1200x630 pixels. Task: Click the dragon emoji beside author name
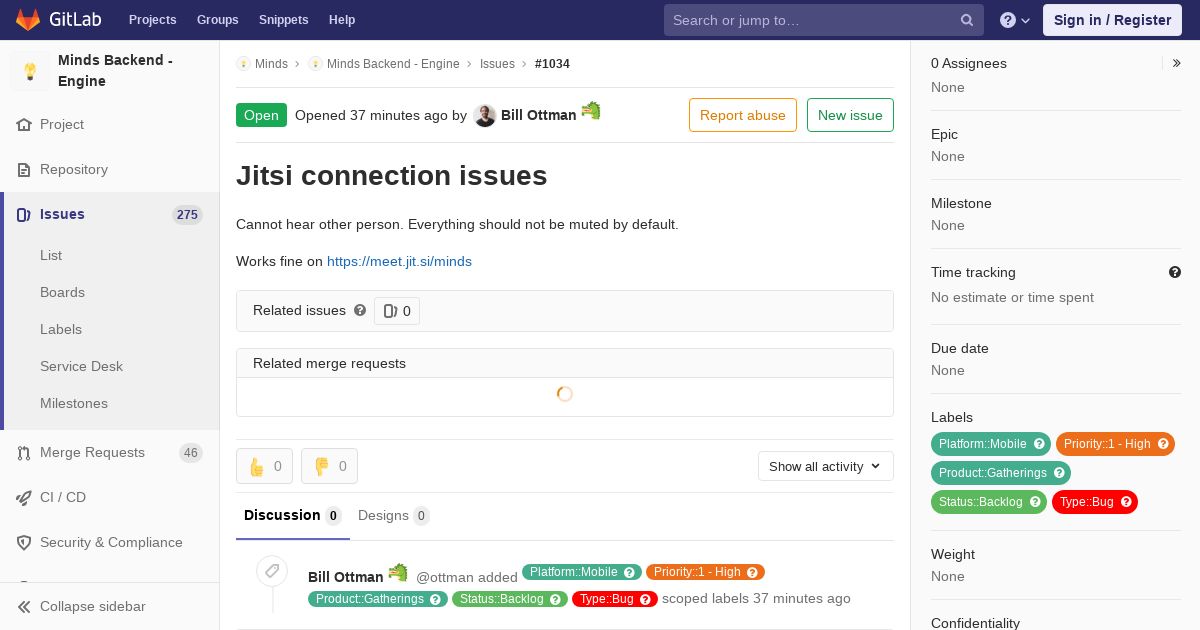coord(591,111)
